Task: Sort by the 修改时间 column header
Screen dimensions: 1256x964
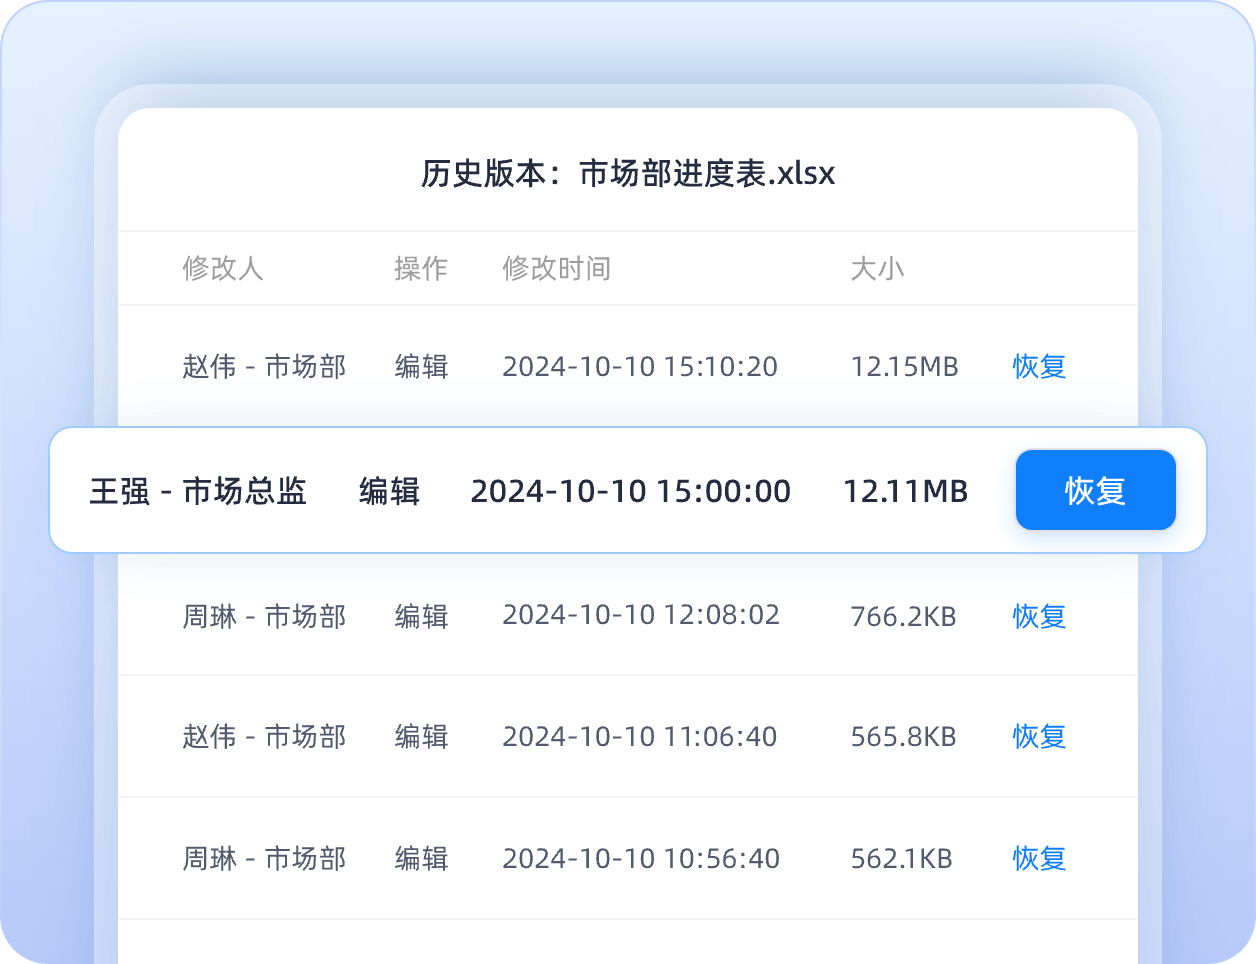Action: [556, 269]
